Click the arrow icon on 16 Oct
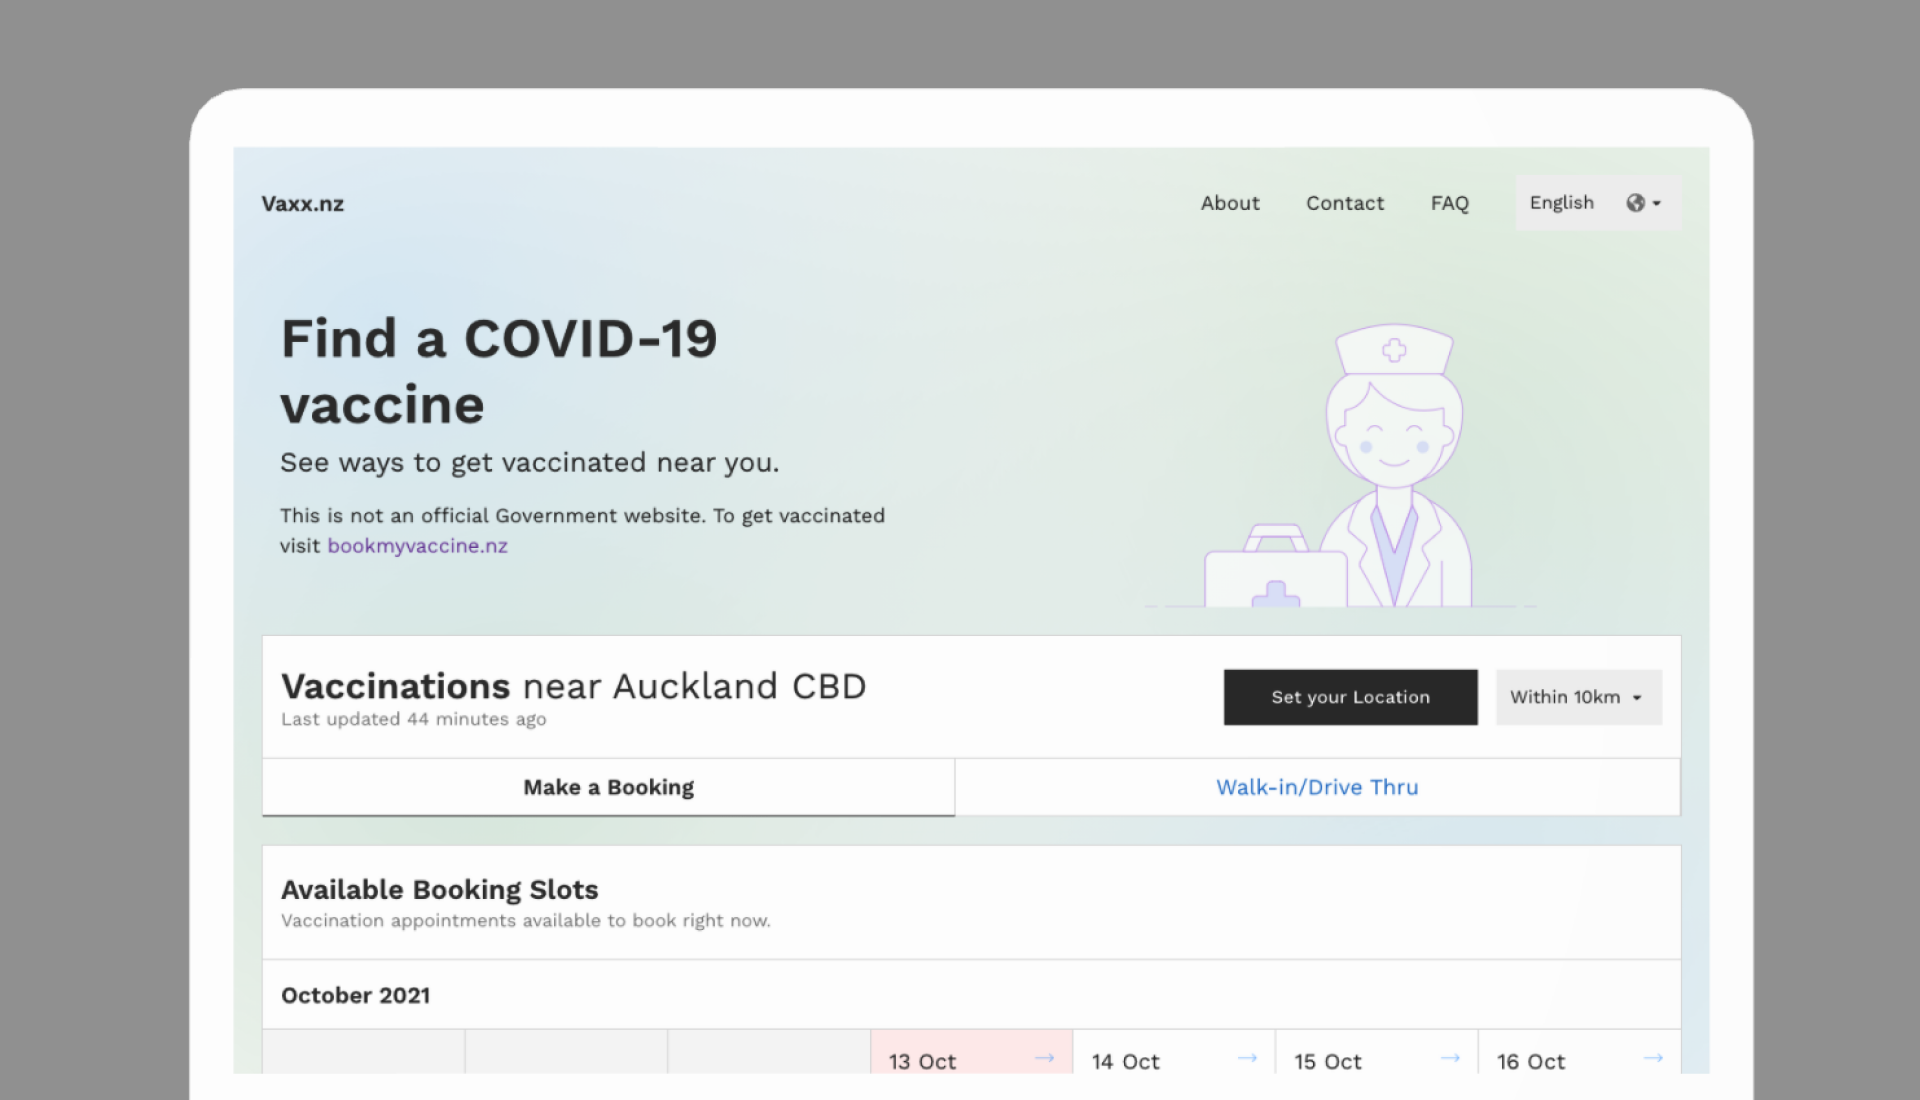 coord(1654,1058)
